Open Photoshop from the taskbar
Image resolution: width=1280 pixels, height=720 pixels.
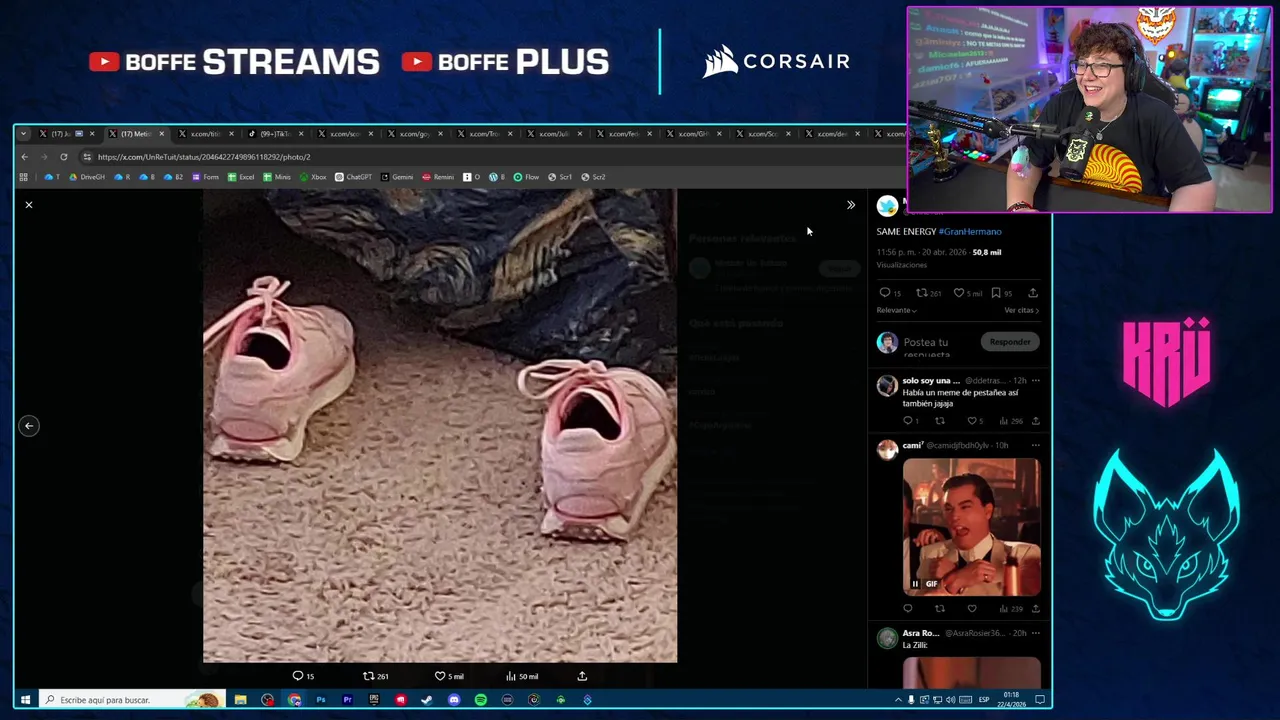tap(321, 700)
